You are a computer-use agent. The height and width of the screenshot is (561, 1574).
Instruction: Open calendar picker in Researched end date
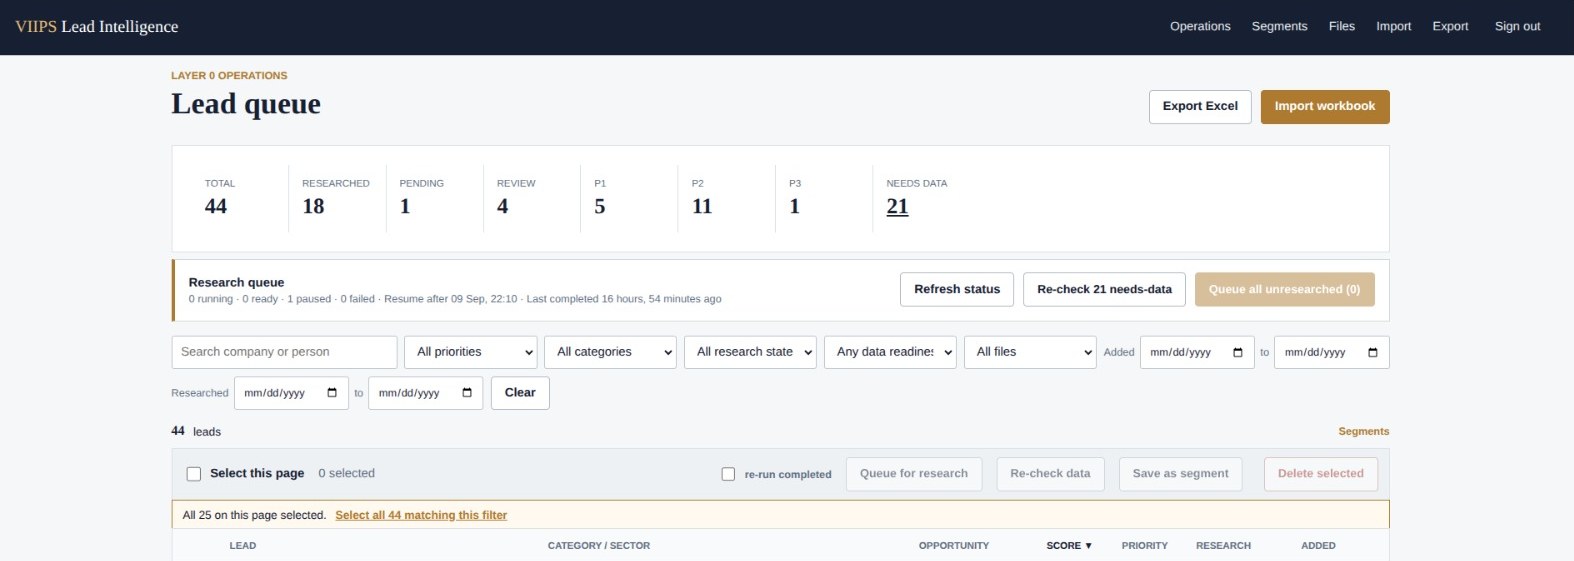coord(467,393)
